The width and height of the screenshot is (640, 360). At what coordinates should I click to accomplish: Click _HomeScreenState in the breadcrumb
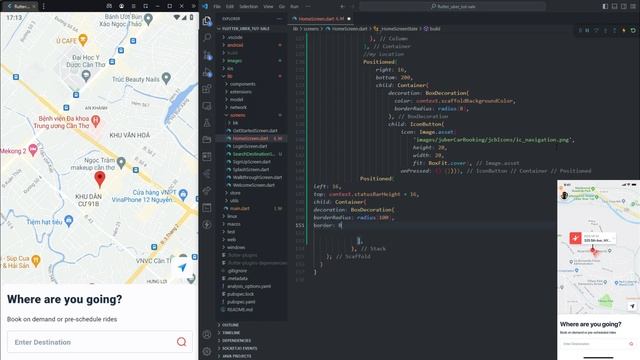tap(399, 29)
